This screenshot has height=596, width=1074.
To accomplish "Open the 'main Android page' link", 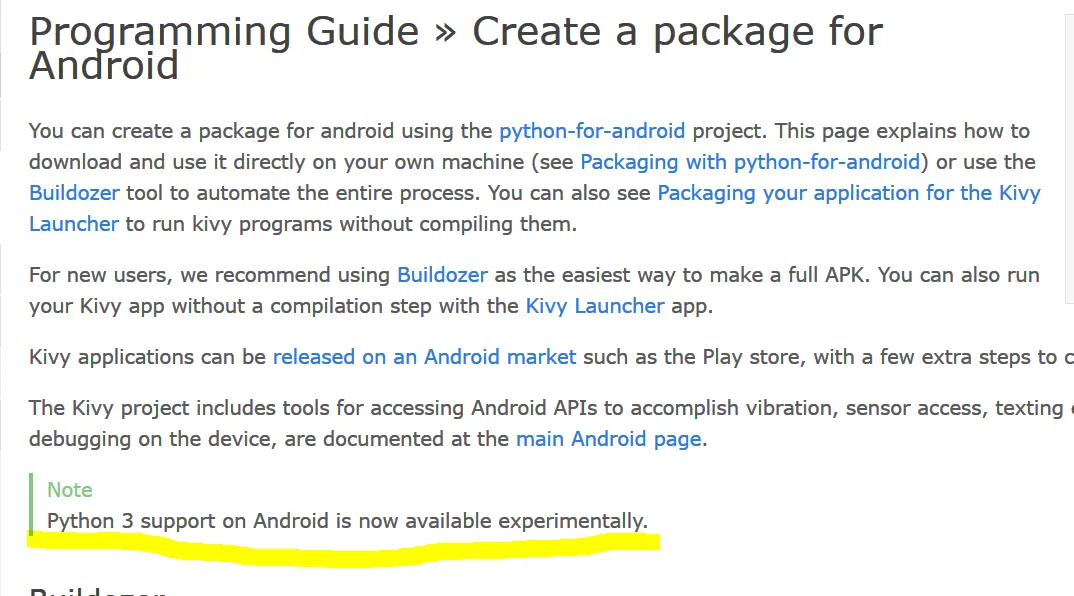I will (608, 439).
